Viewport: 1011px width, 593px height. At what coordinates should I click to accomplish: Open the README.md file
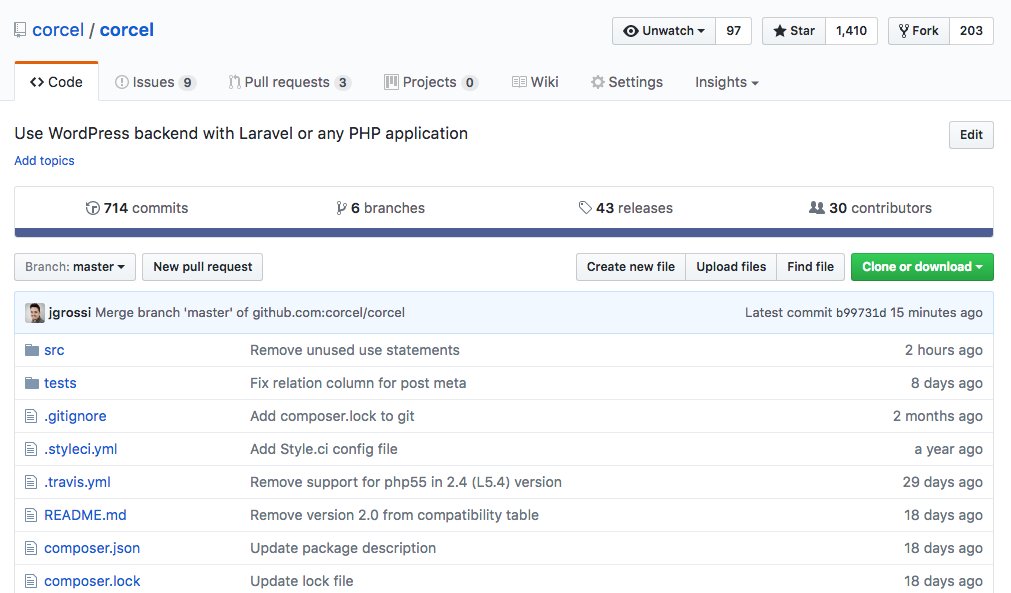[85, 515]
